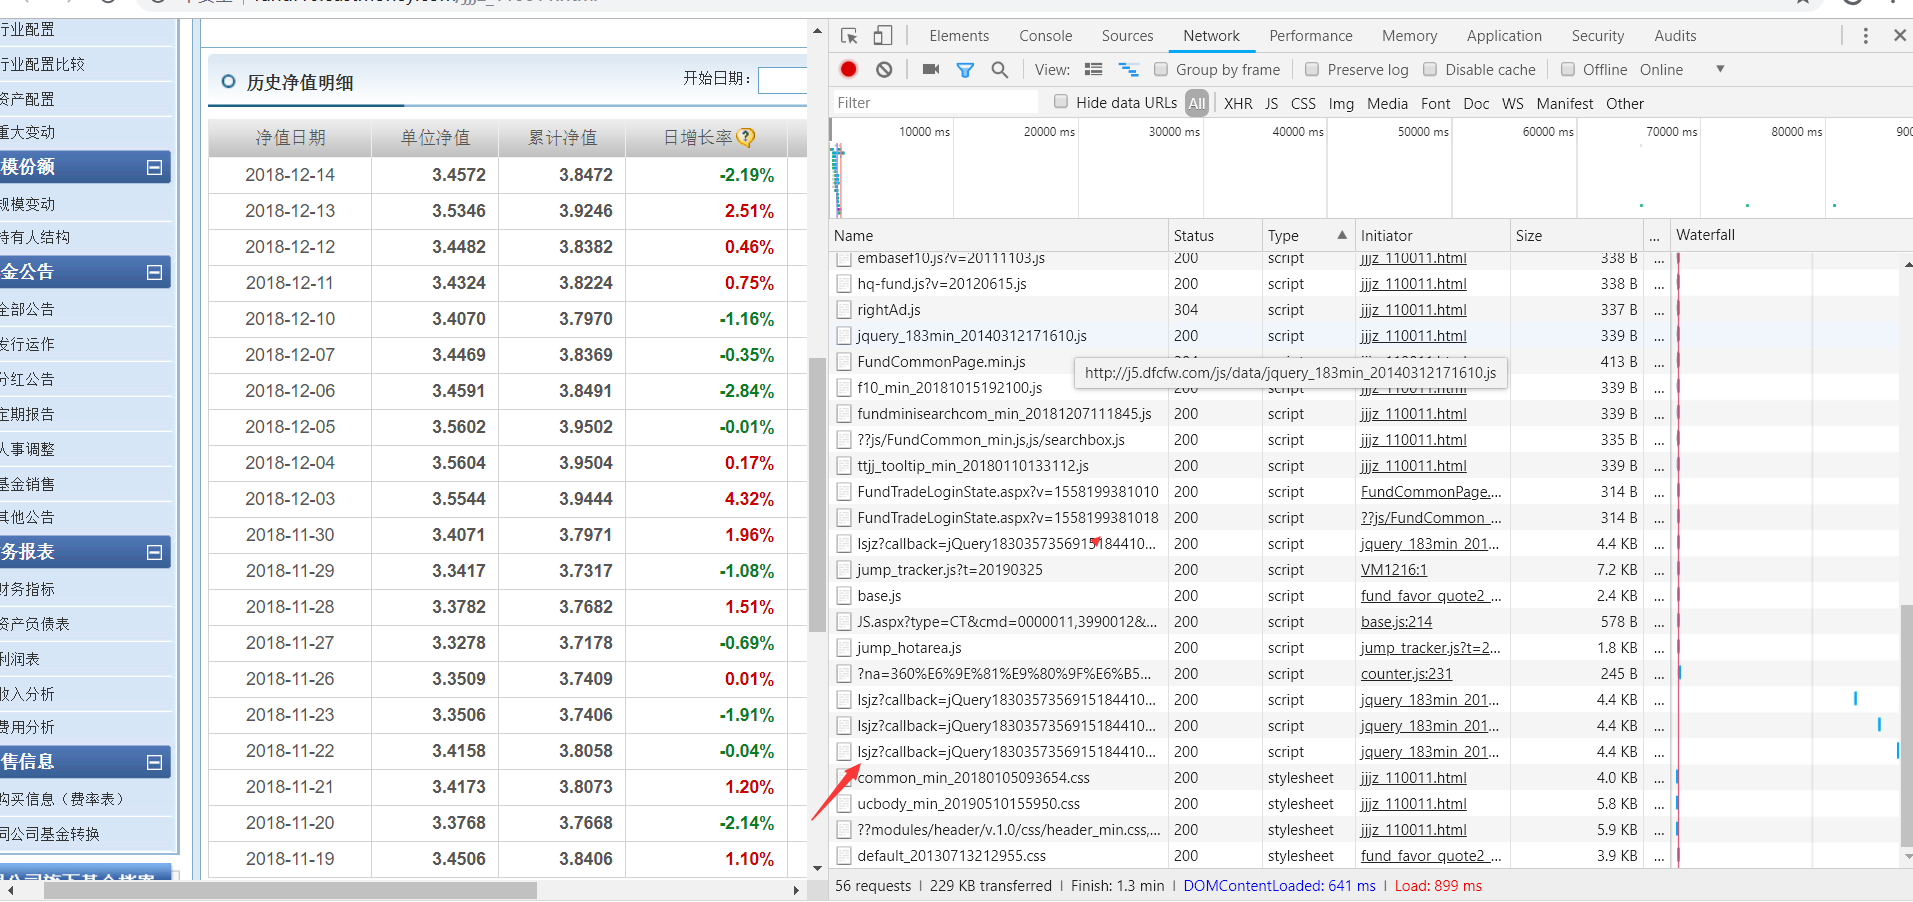Collapse the 信息 sidebar section minus icon
The image size is (1913, 902).
coord(155,762)
